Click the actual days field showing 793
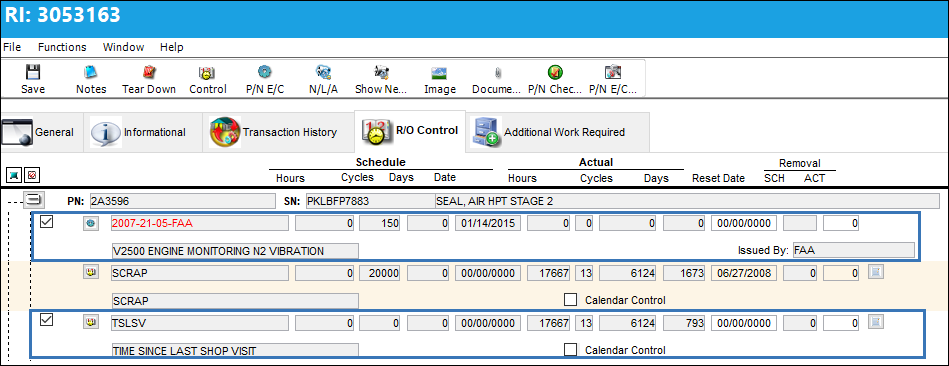This screenshot has width=949, height=366. pos(685,323)
